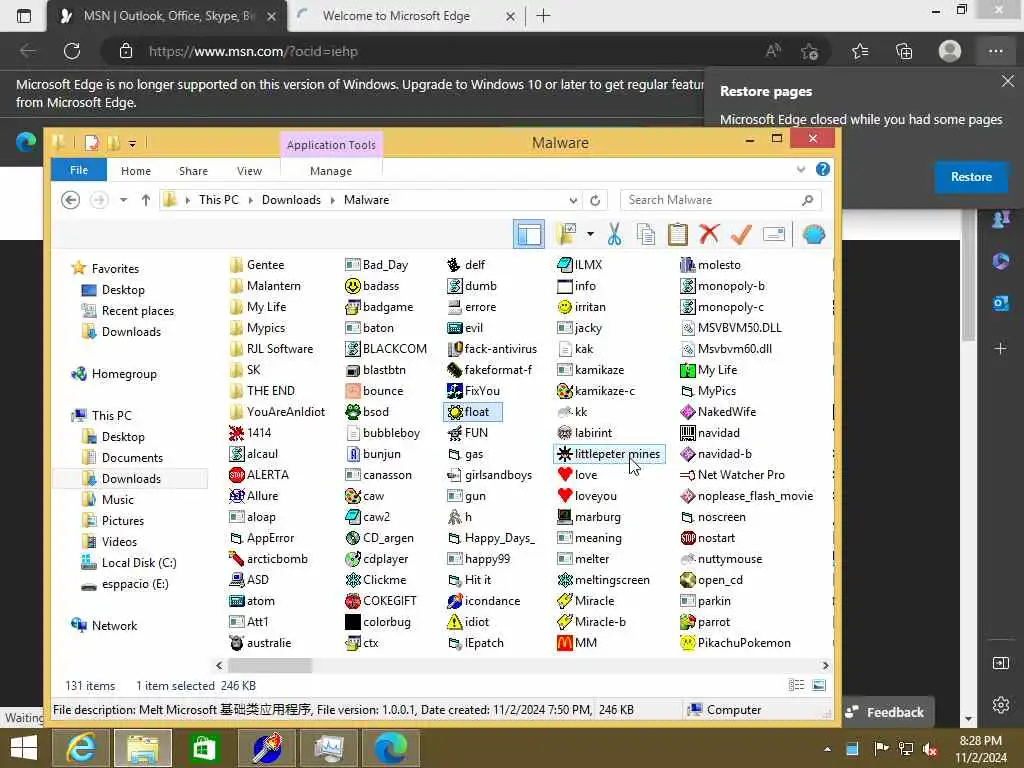
Task: Select the parrot file
Action: click(705, 622)
